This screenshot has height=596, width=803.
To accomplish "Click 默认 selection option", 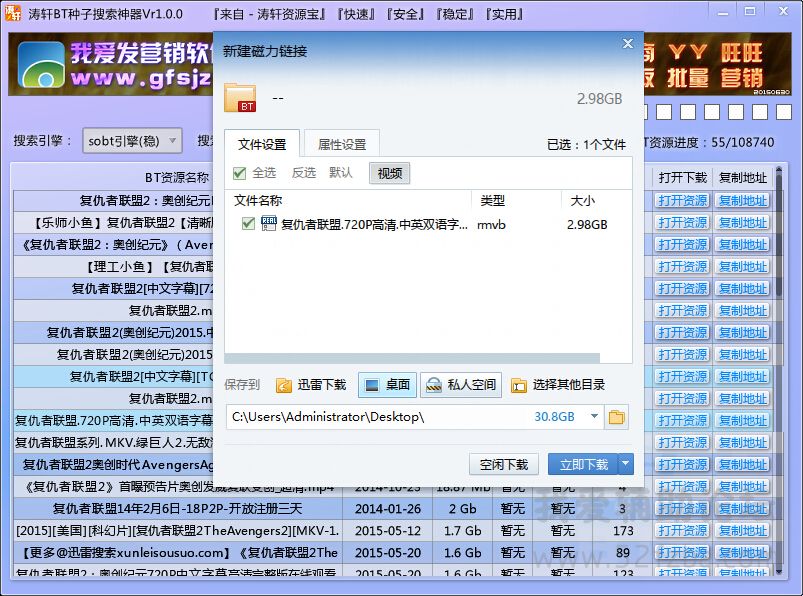I will click(x=341, y=173).
